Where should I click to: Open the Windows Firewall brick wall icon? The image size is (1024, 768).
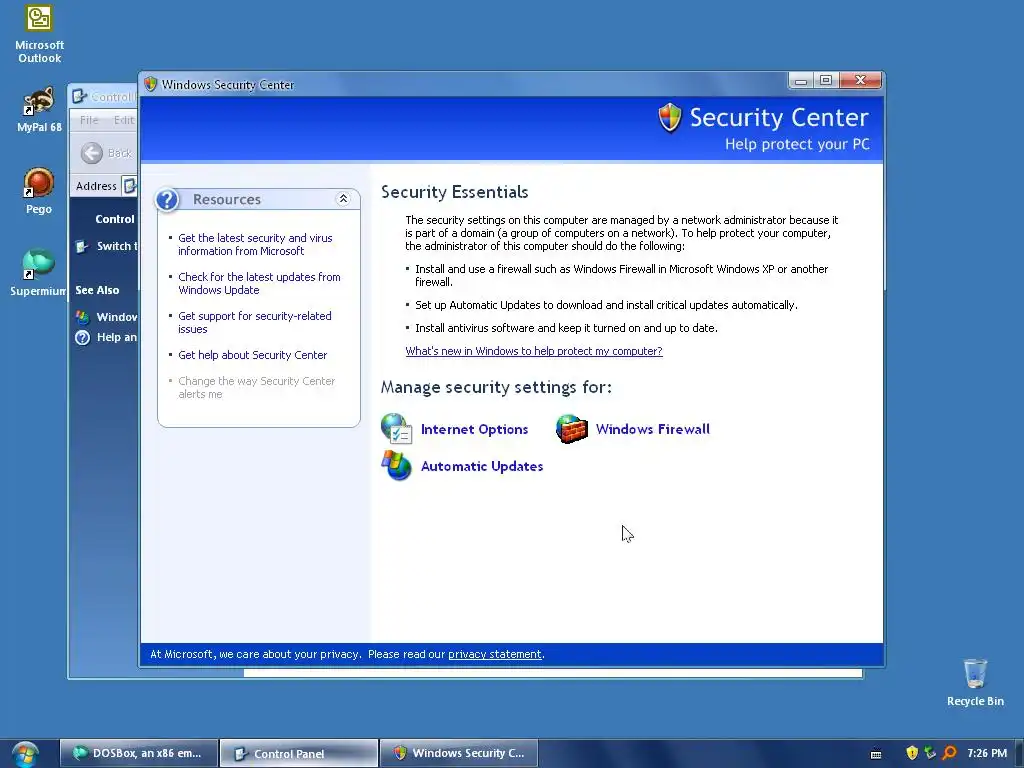coord(571,429)
